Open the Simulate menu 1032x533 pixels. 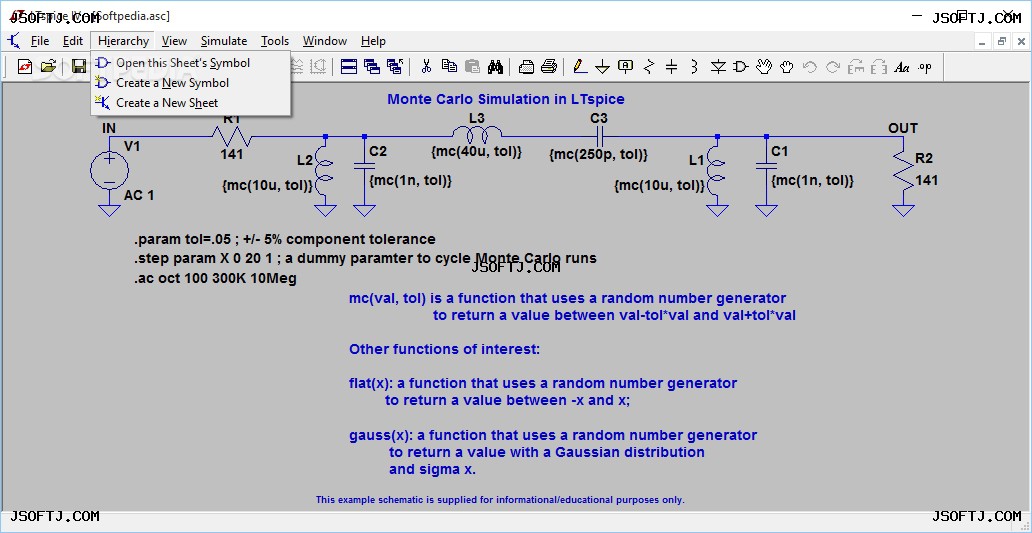click(224, 41)
